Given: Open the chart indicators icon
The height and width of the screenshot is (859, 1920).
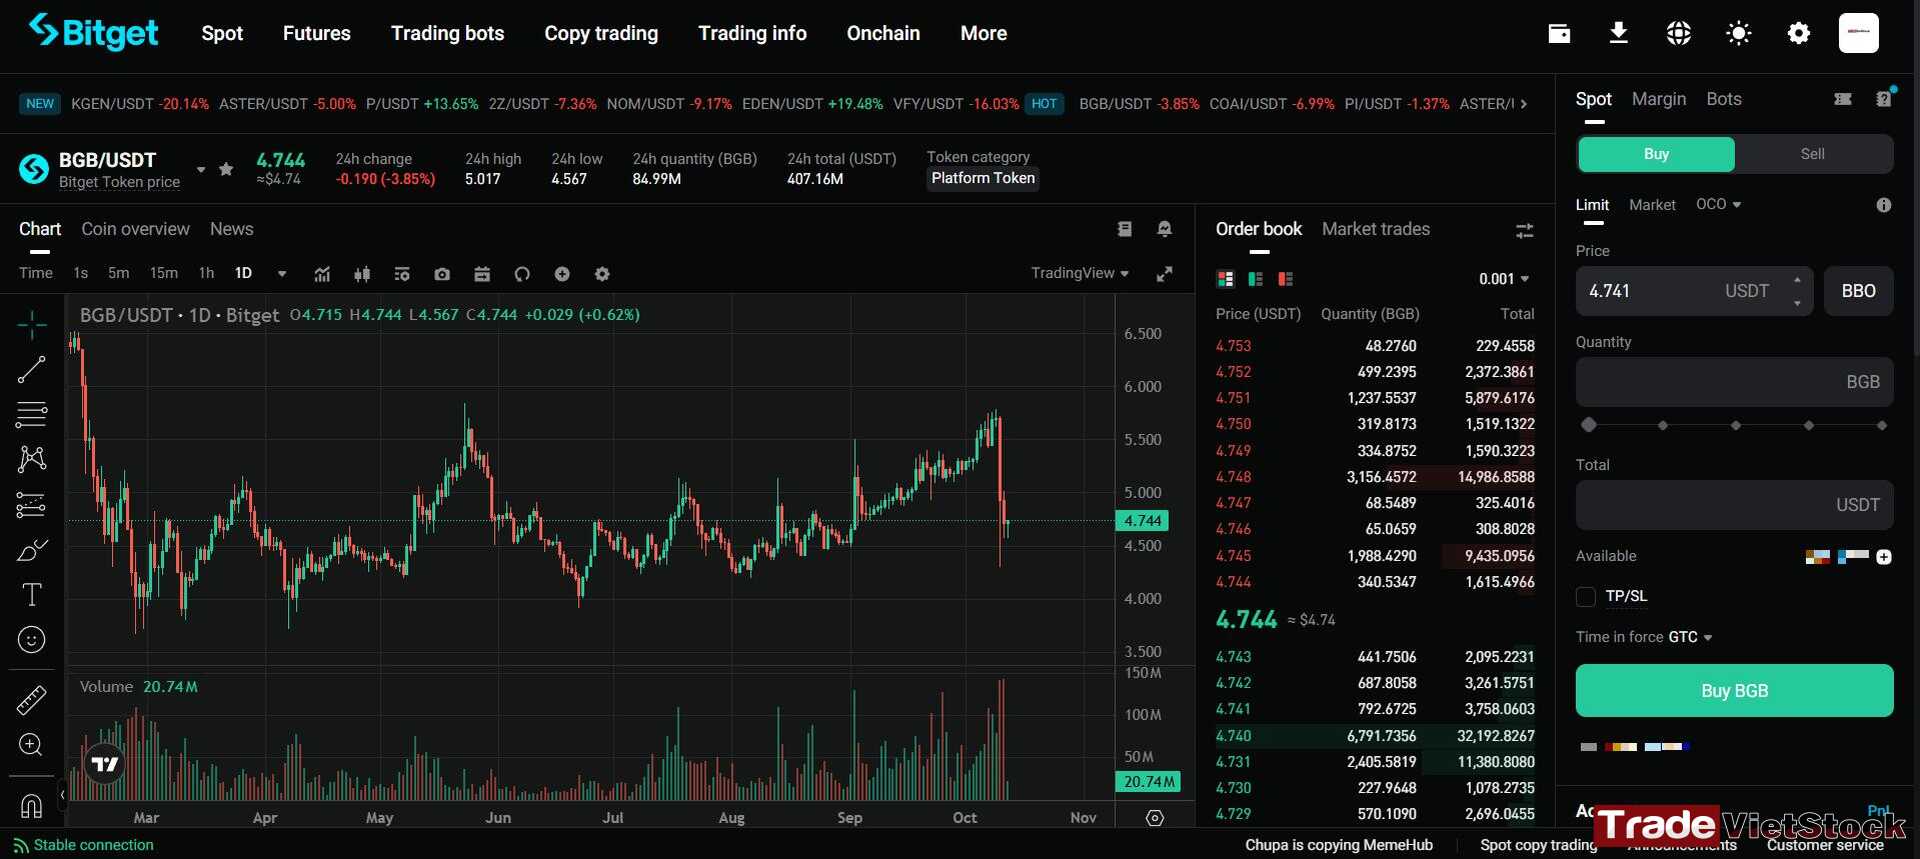Looking at the screenshot, I should [x=322, y=274].
